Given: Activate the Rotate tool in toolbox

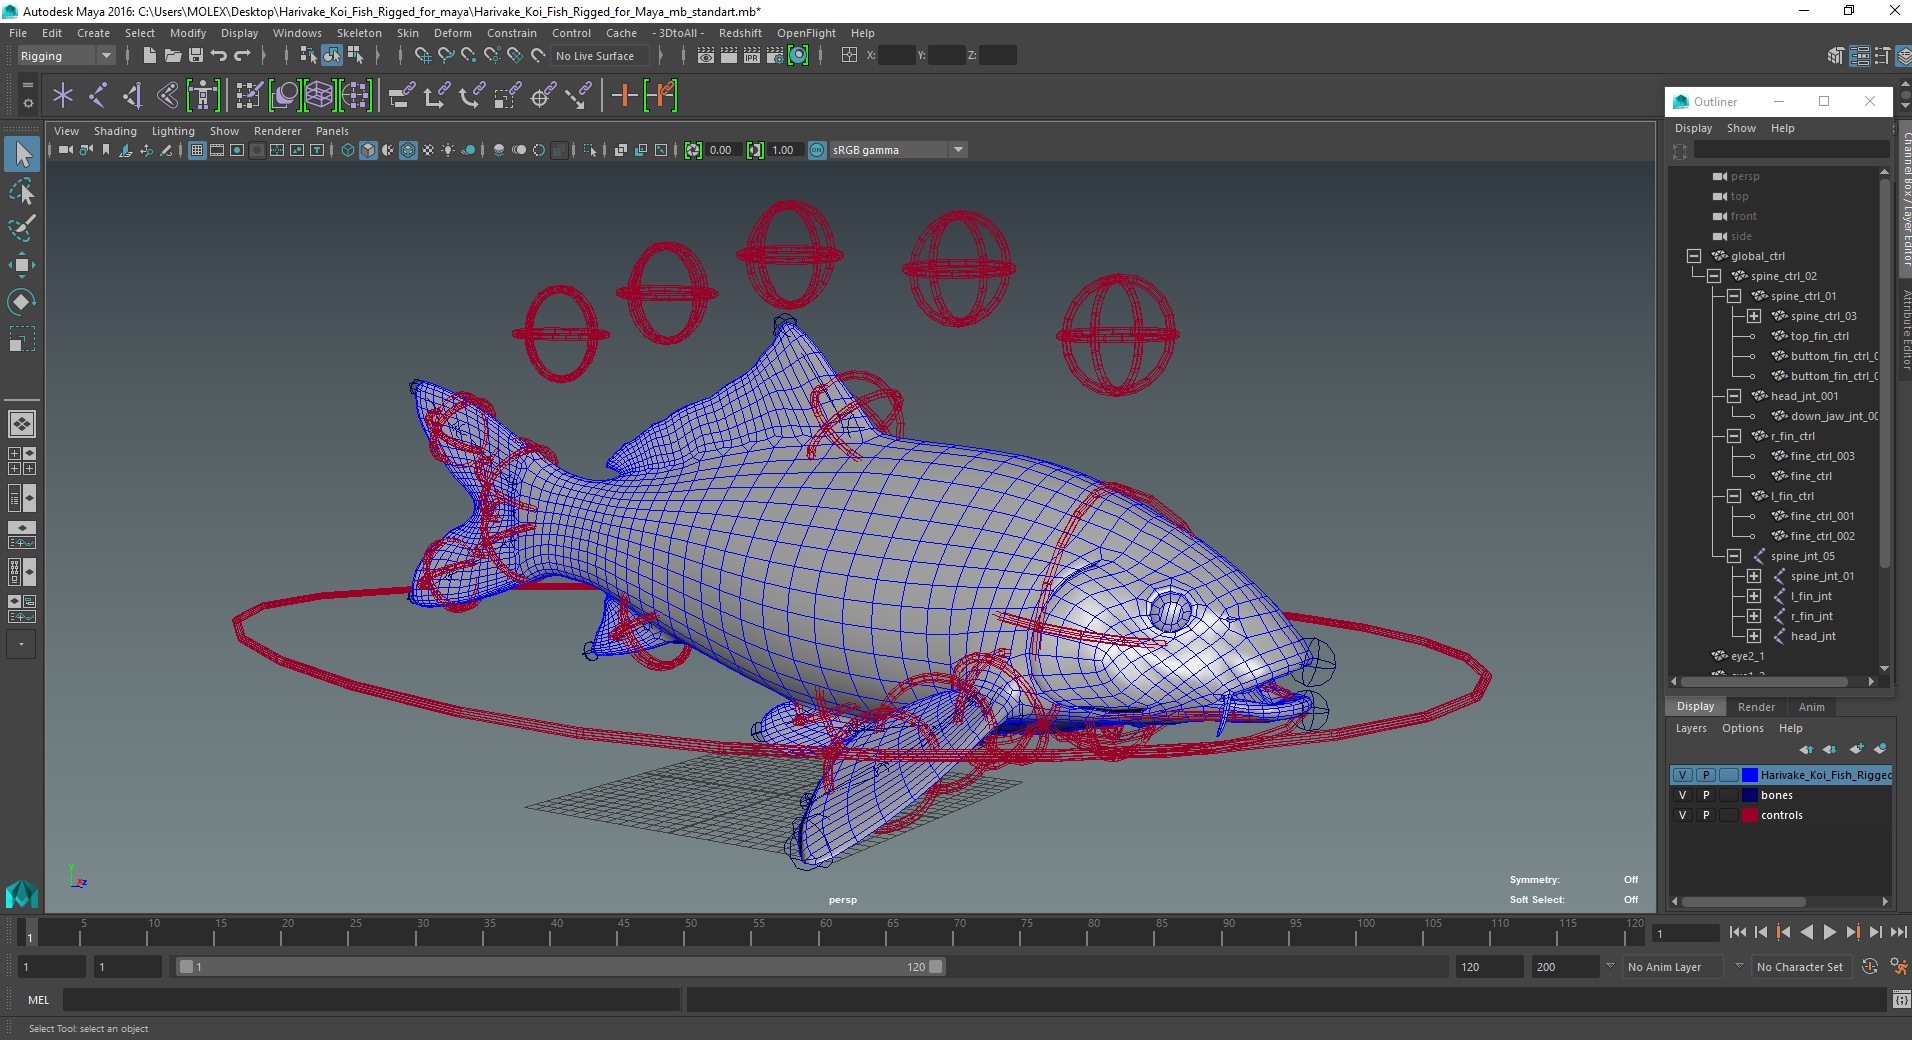Looking at the screenshot, I should (22, 301).
